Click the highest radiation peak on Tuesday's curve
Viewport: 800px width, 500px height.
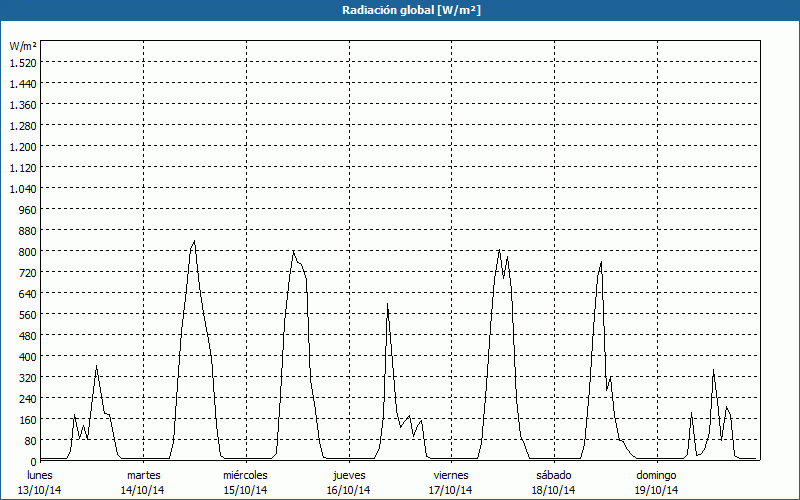click(x=194, y=241)
